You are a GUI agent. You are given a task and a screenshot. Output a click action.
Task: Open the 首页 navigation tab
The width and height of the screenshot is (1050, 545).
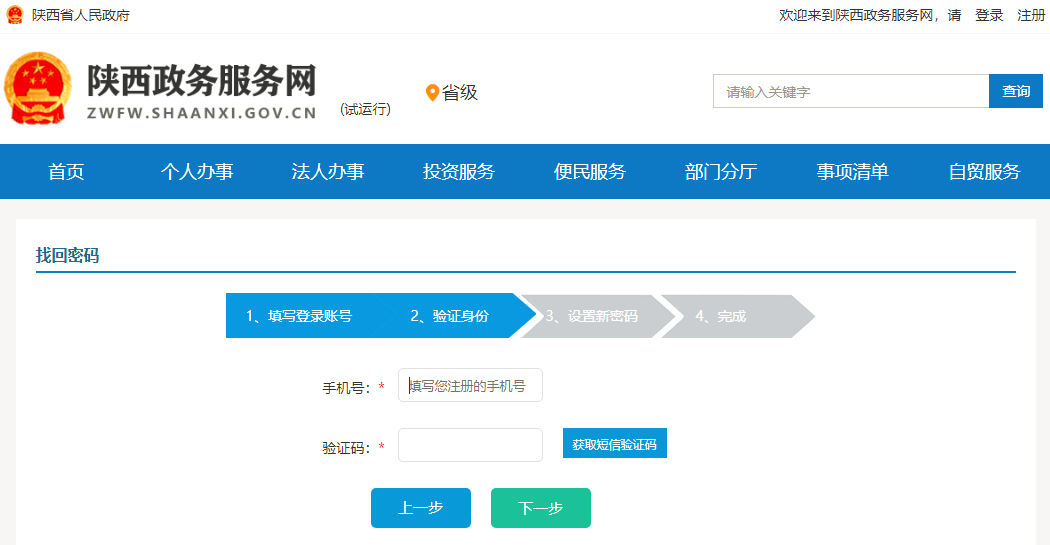[x=66, y=172]
